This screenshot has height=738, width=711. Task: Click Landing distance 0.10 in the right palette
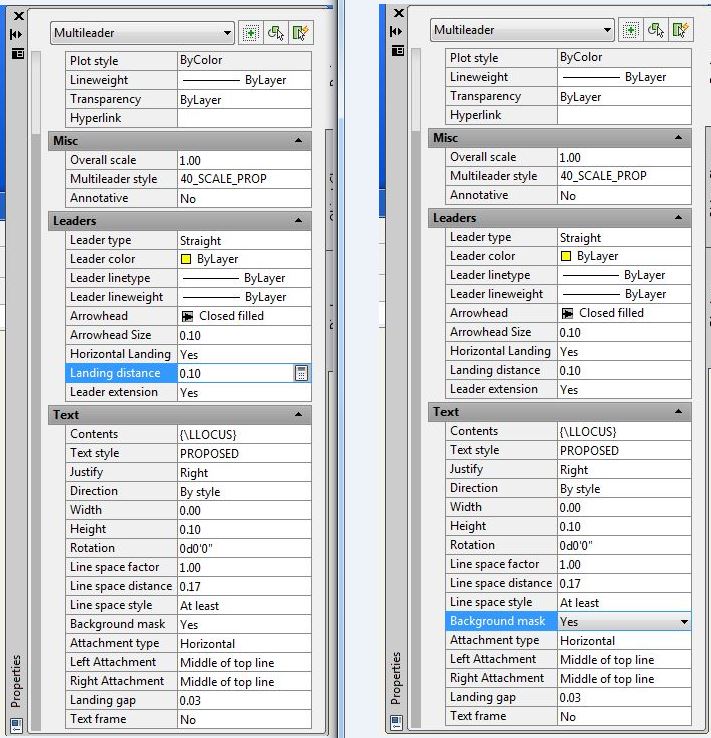[x=624, y=370]
